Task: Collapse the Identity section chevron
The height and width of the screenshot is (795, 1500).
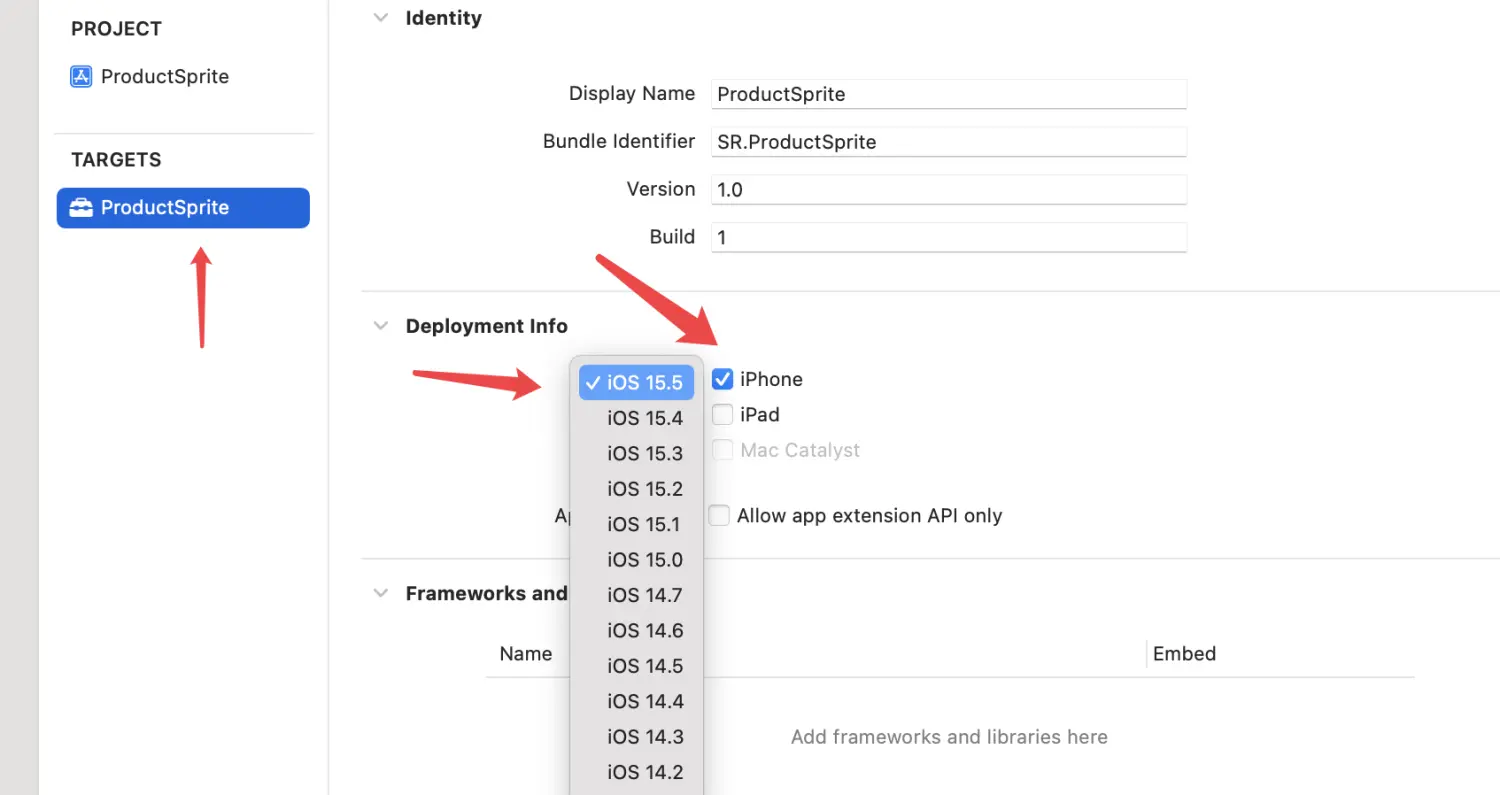Action: (x=380, y=18)
